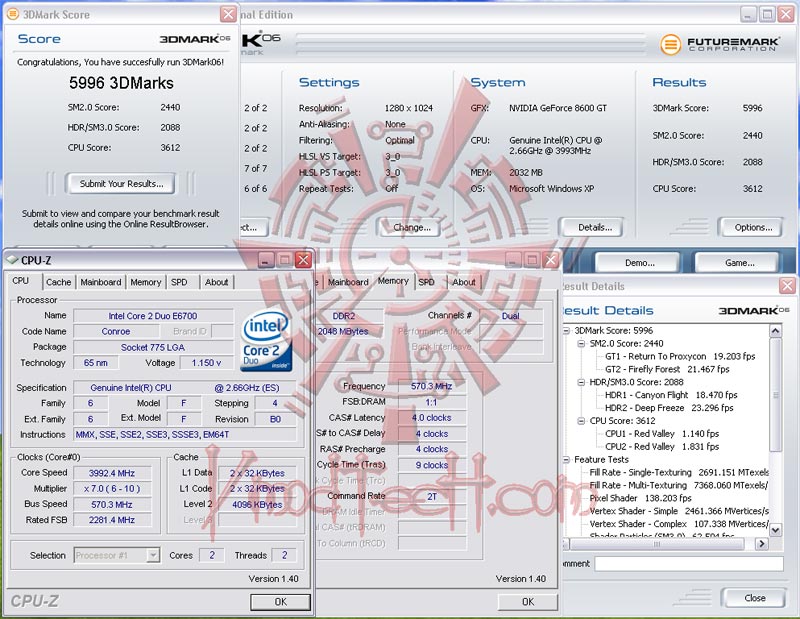
Task: Click the Core Speed value 3992.4 MHz
Action: [112, 473]
